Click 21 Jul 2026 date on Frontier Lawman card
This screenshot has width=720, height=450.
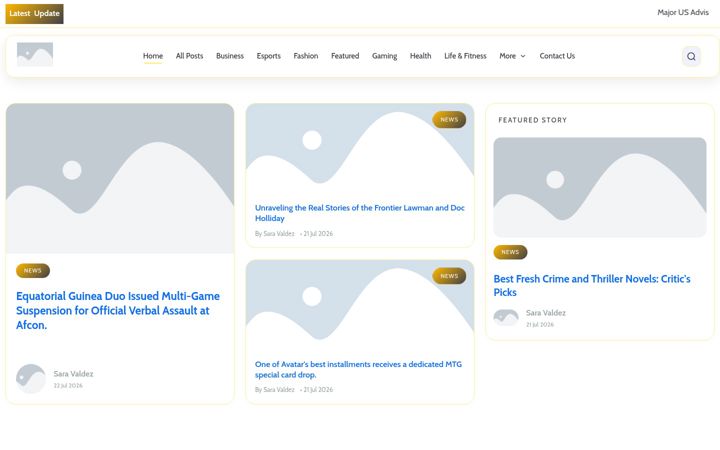pyautogui.click(x=318, y=233)
